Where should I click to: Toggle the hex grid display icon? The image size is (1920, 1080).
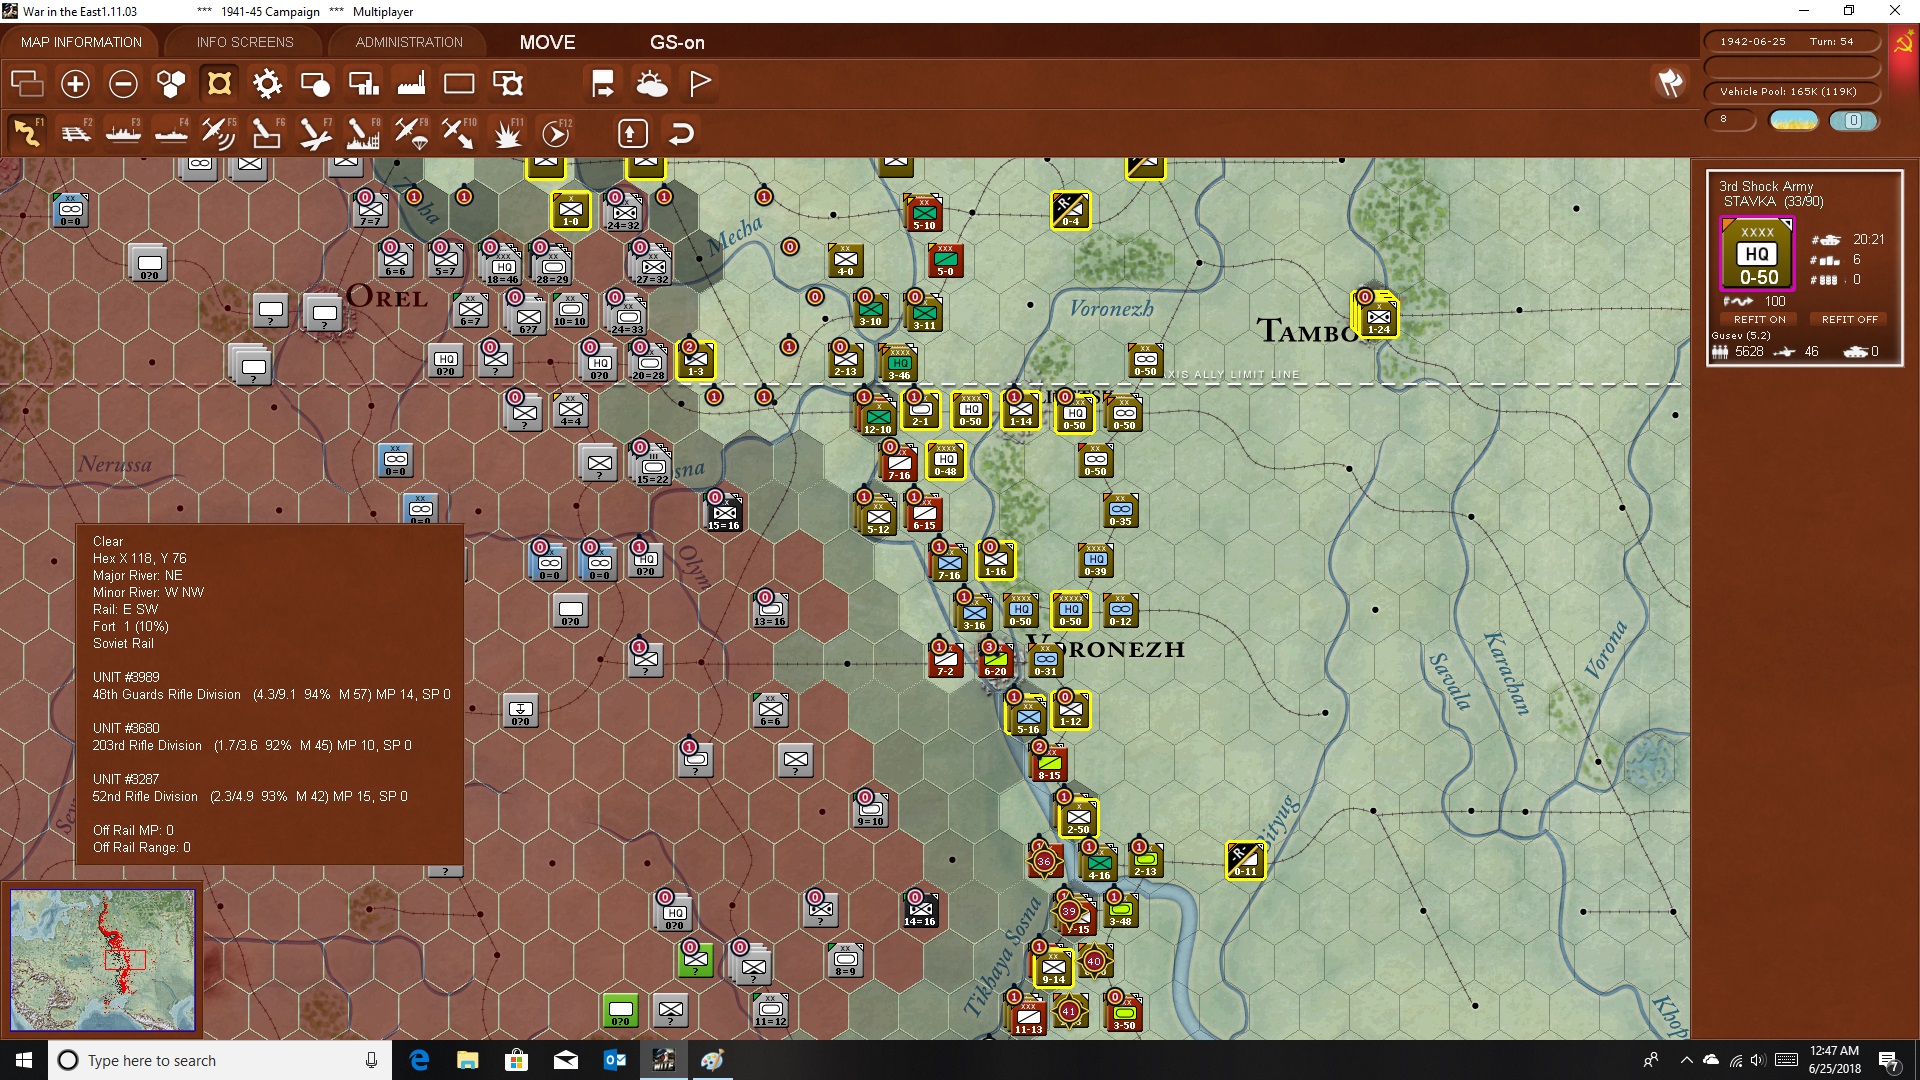point(171,84)
